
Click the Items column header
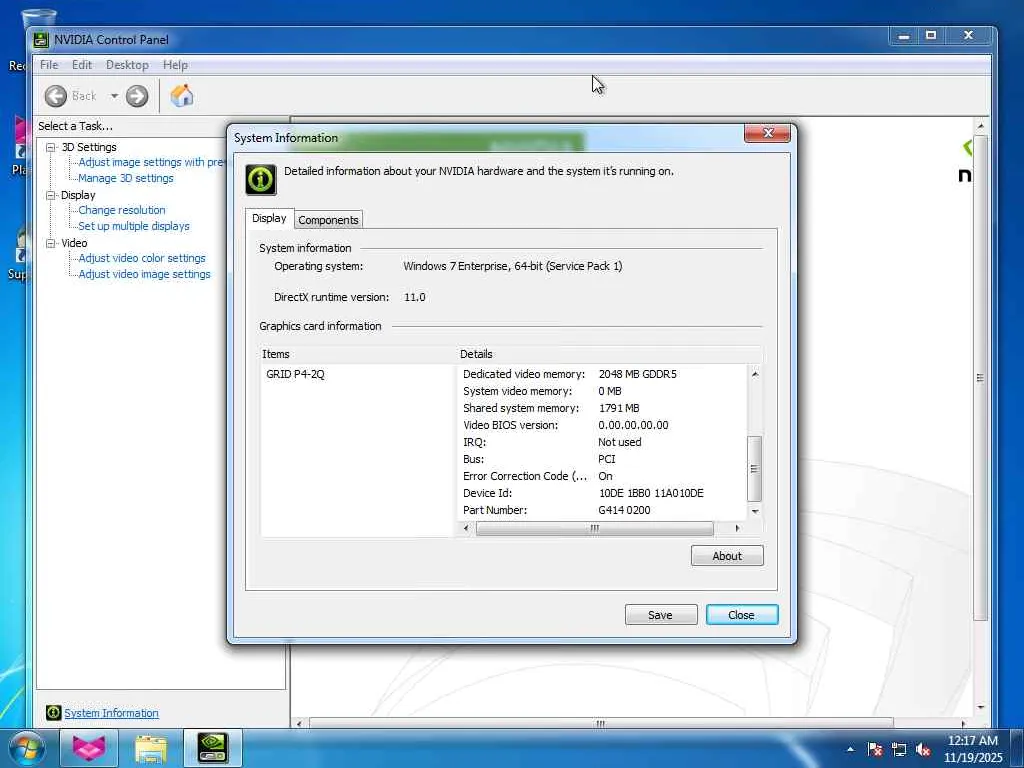[357, 354]
